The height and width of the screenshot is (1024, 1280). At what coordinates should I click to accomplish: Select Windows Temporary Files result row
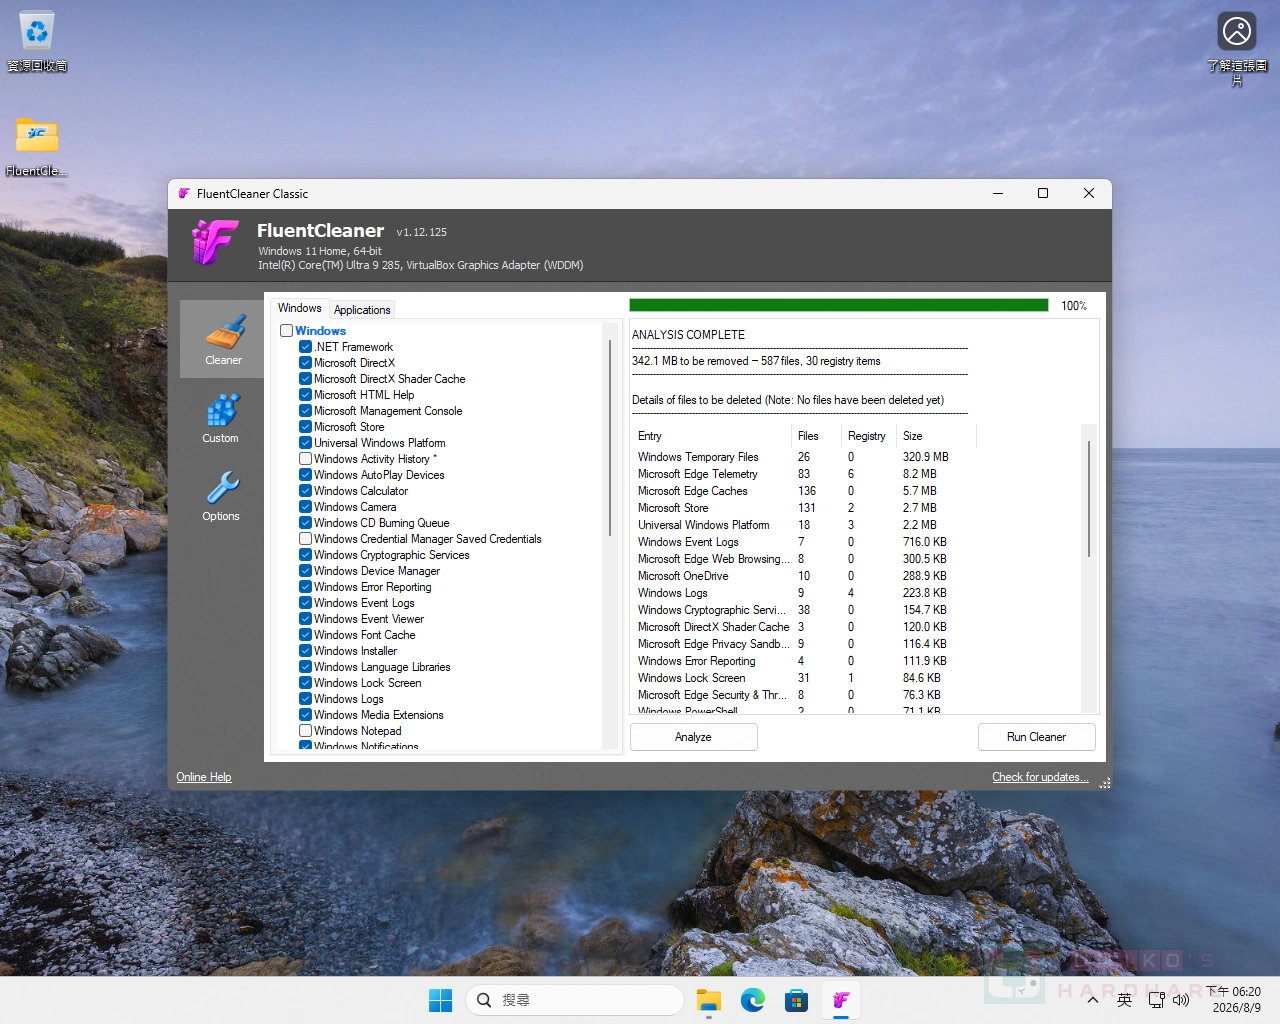(803, 457)
